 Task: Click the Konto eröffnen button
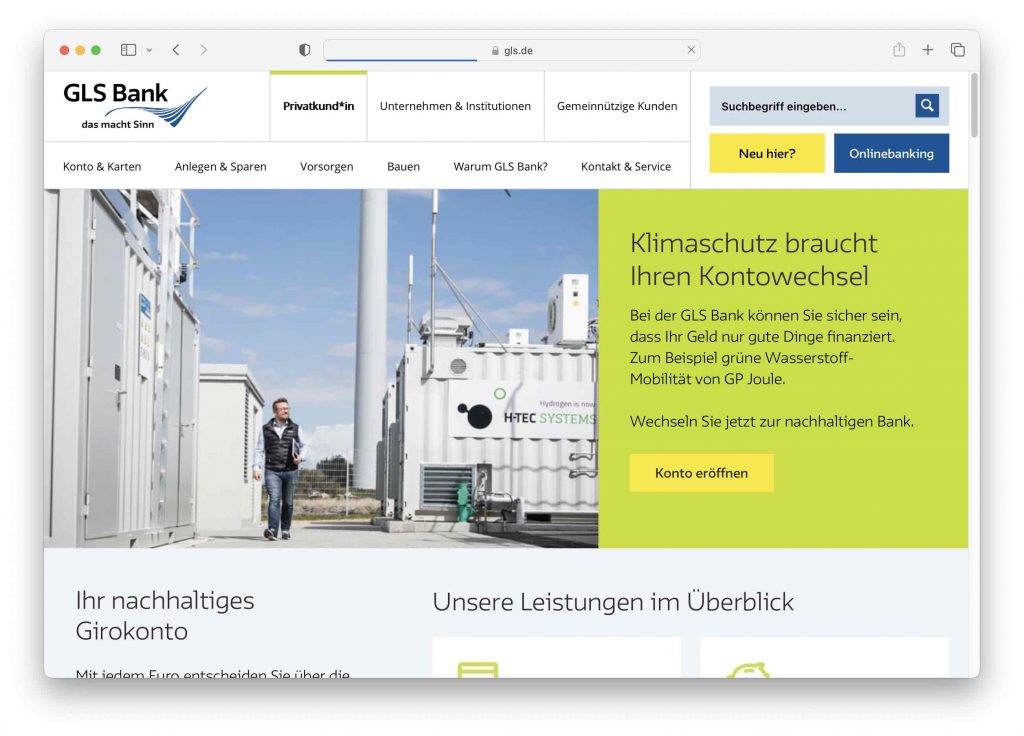tap(701, 473)
